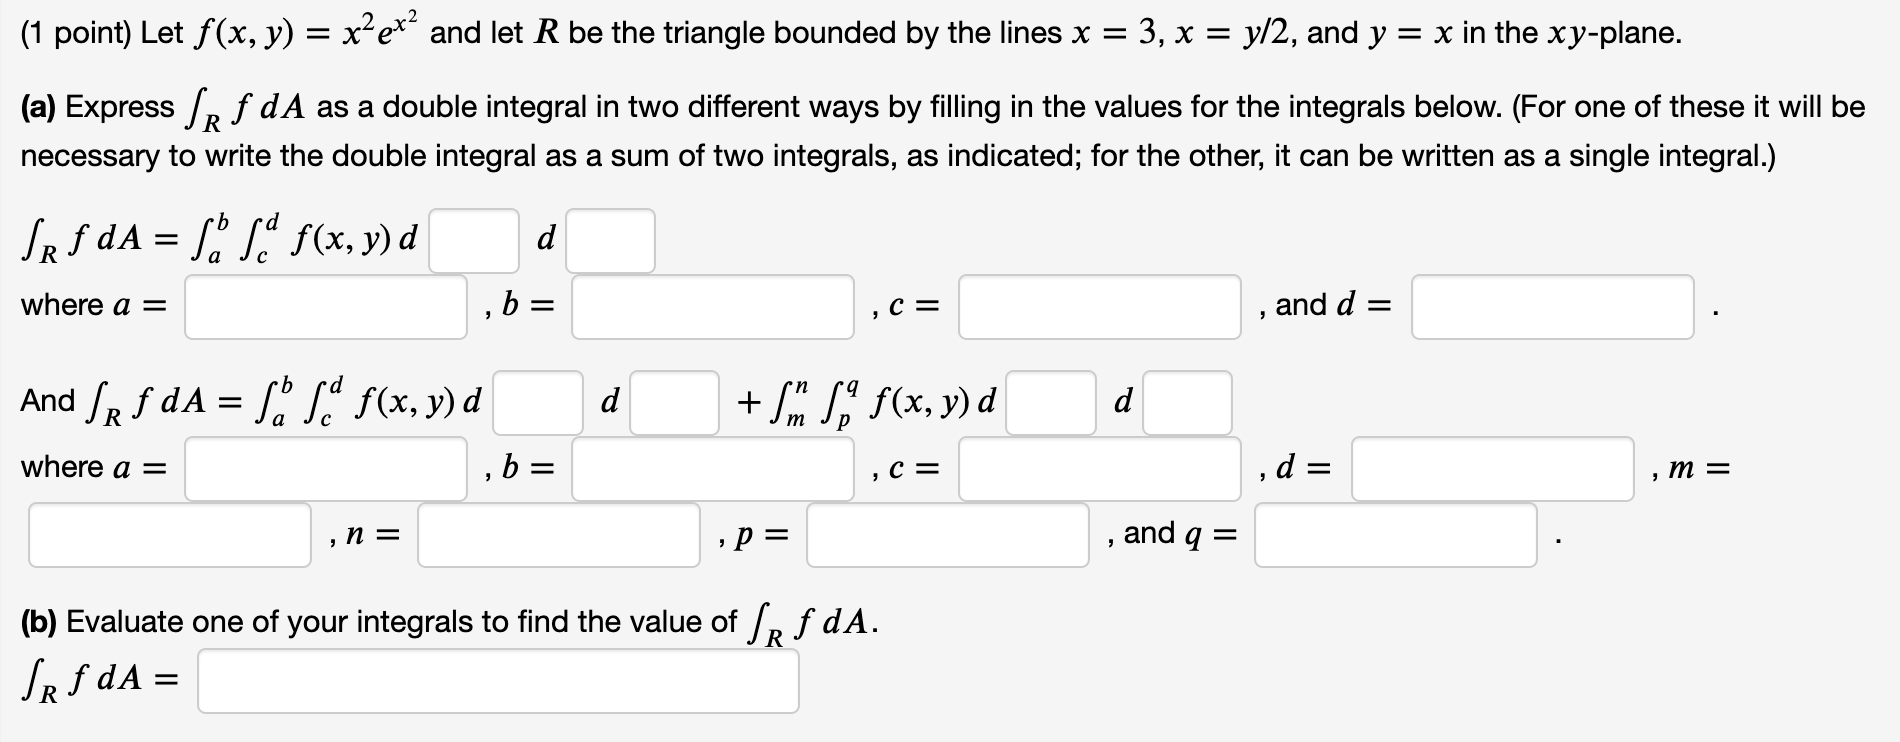Click the answer field for n
Viewport: 1900px width, 742px height.
point(560,537)
